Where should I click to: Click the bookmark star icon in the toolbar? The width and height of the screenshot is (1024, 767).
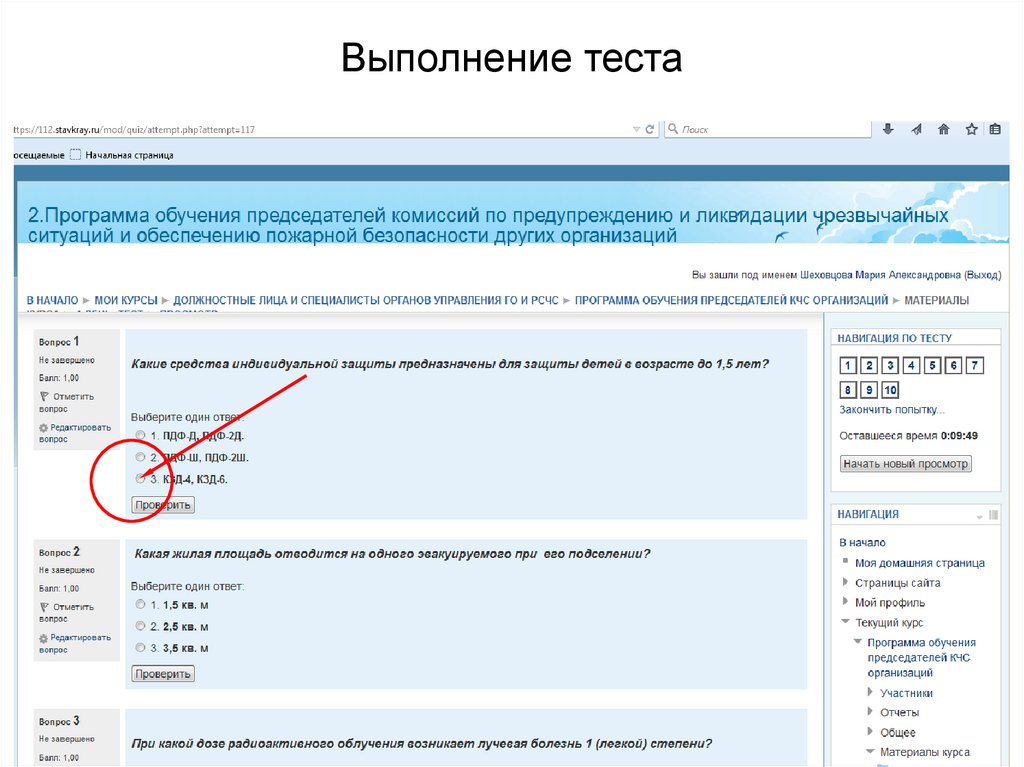pos(970,128)
